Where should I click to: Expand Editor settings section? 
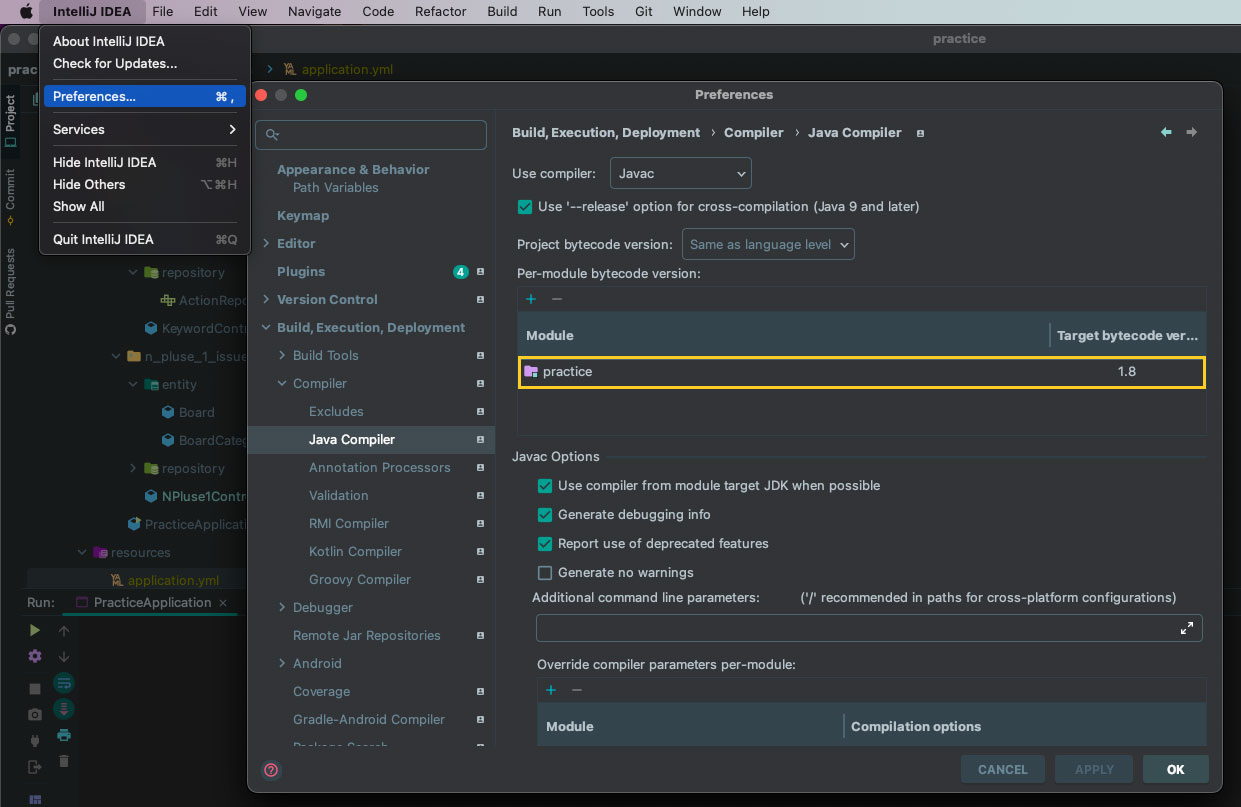[x=266, y=243]
